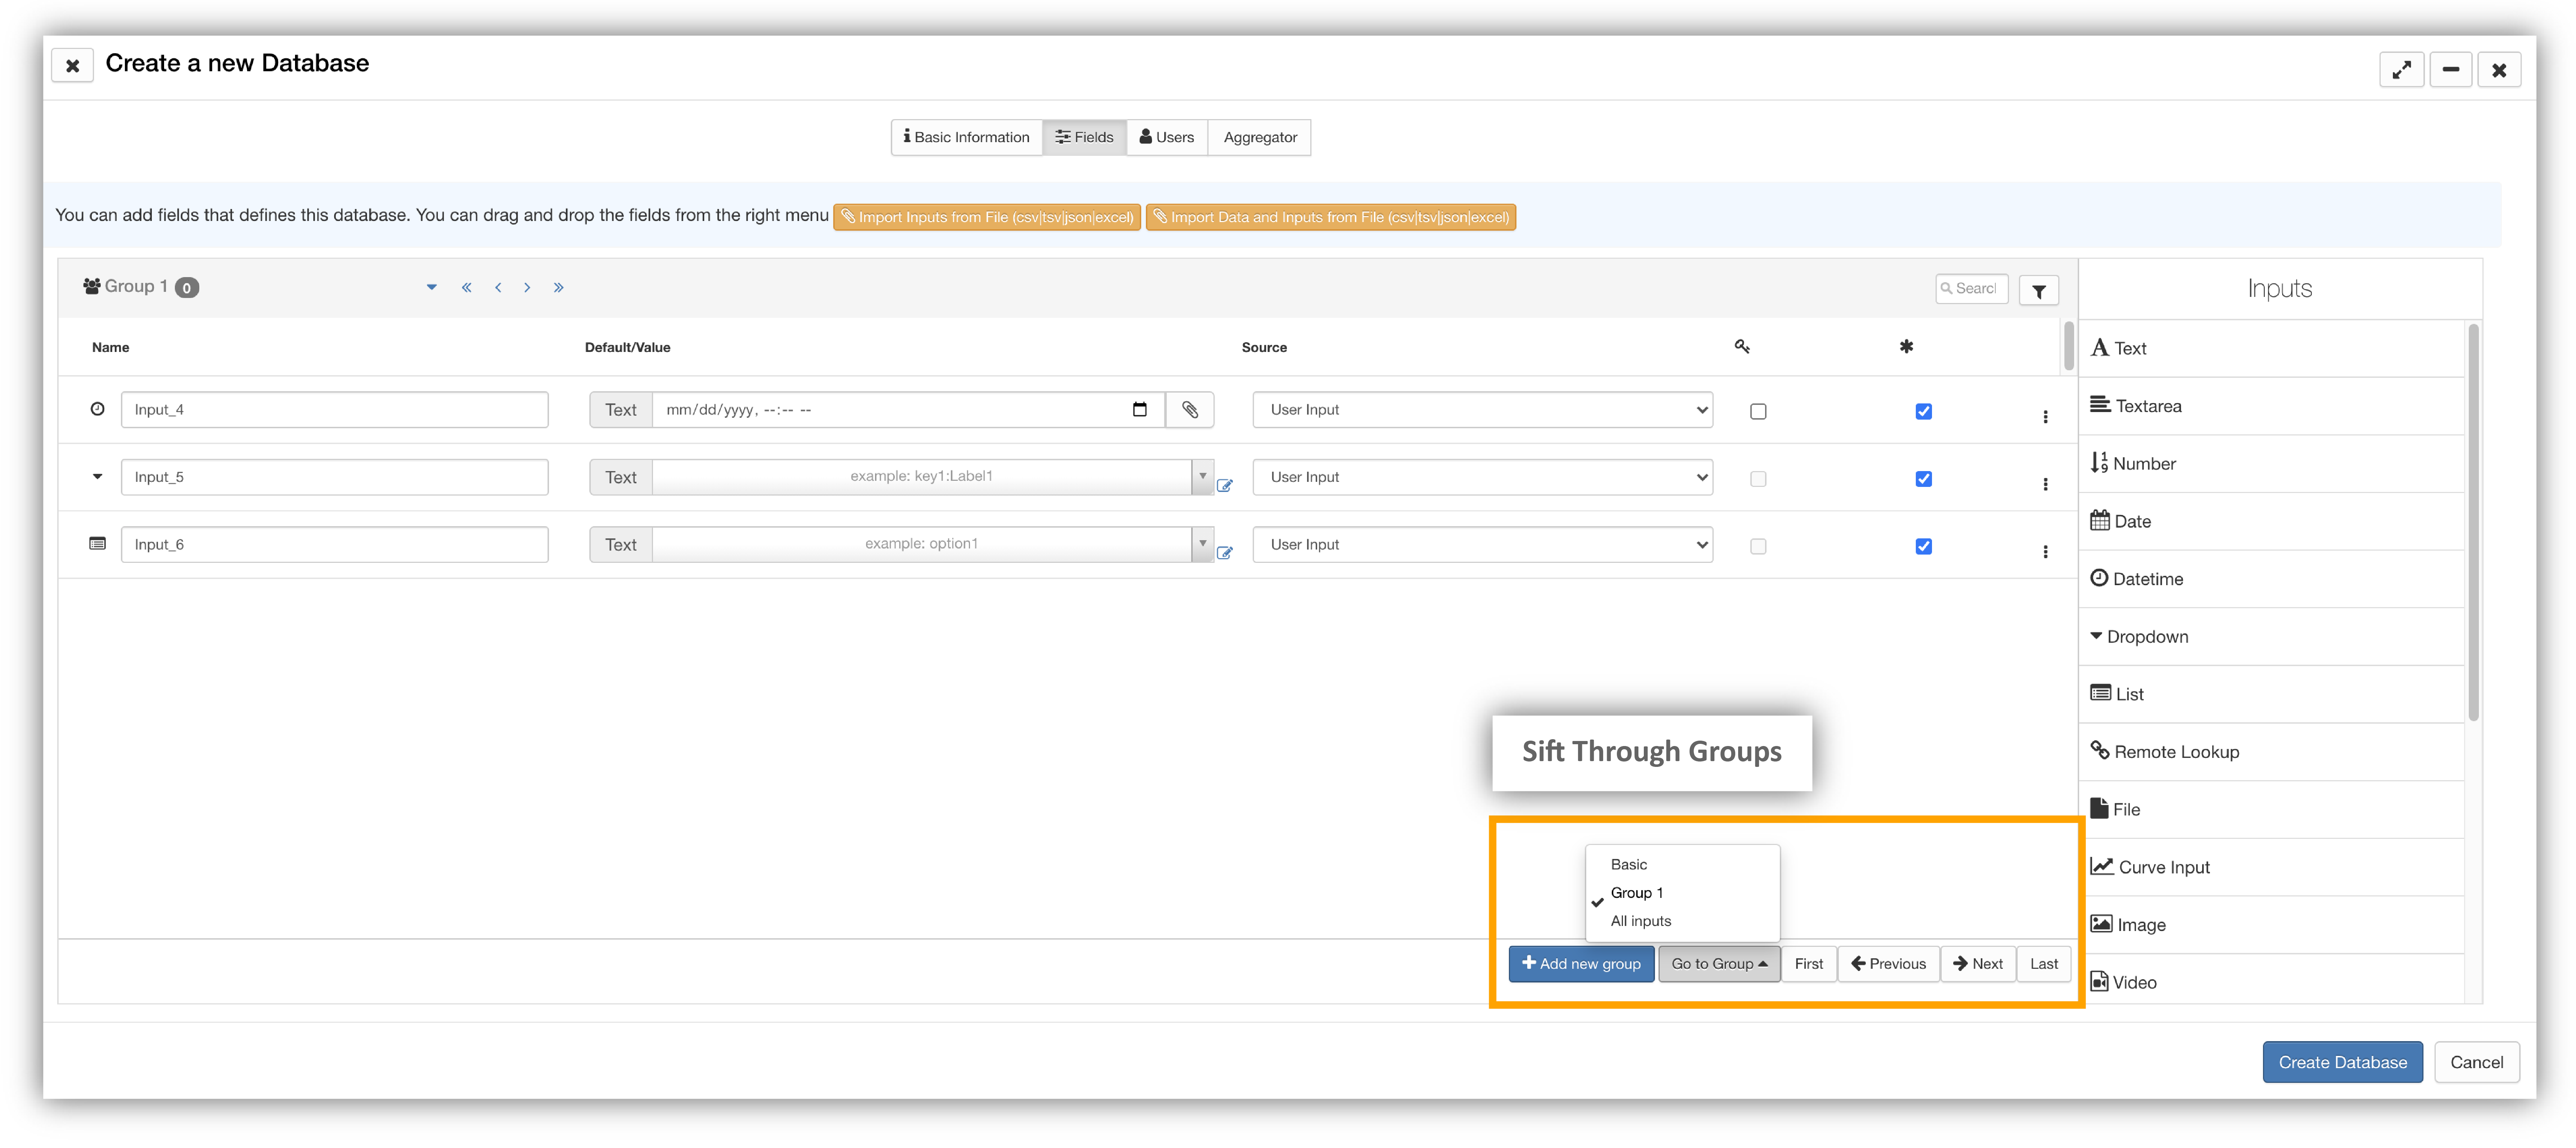
Task: Click Import Inputs from File button
Action: [986, 217]
